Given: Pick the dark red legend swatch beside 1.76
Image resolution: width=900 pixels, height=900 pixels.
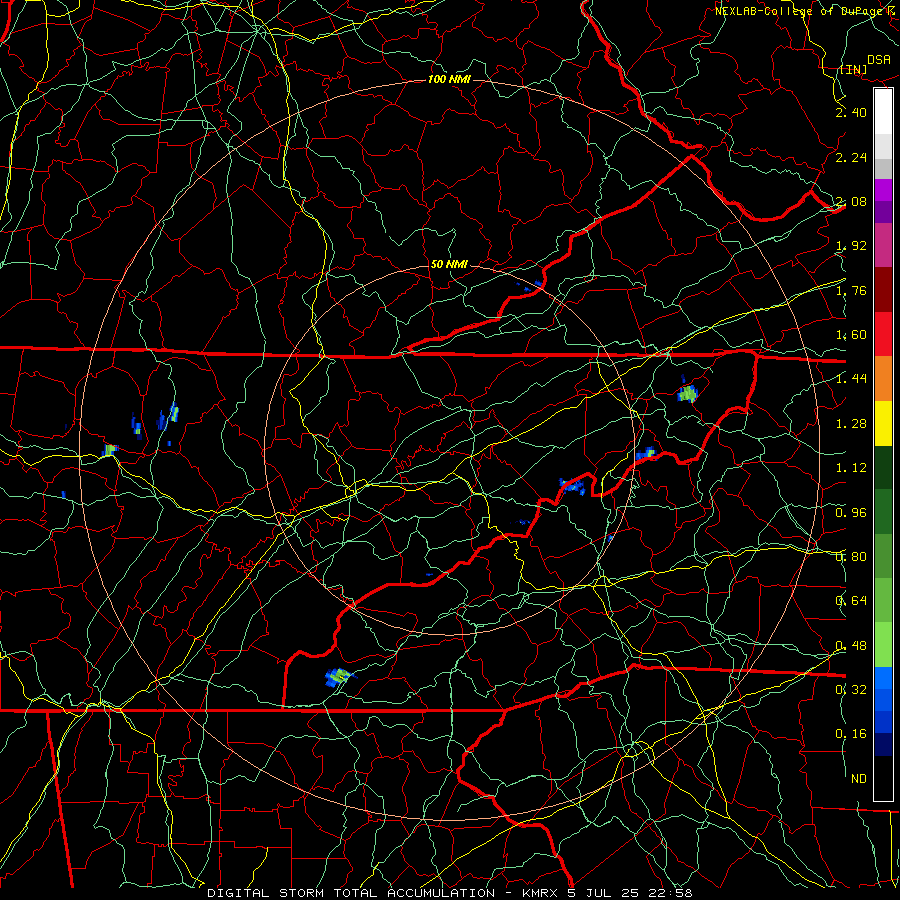Looking at the screenshot, I should click(883, 290).
